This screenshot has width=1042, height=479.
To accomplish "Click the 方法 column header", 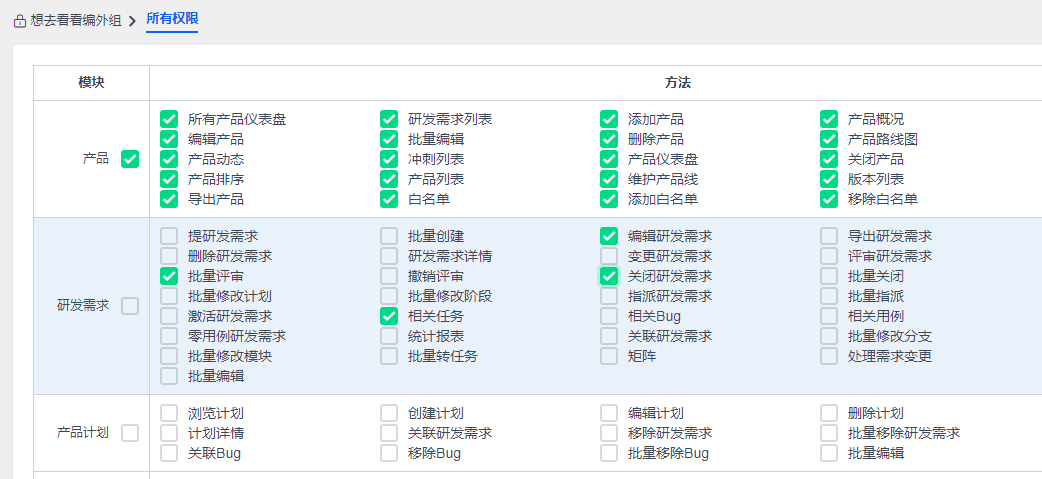I will 678,83.
